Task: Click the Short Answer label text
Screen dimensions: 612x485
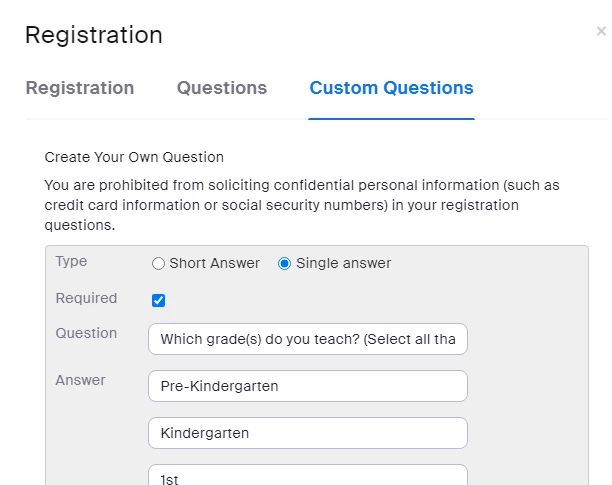Action: pyautogui.click(x=214, y=264)
